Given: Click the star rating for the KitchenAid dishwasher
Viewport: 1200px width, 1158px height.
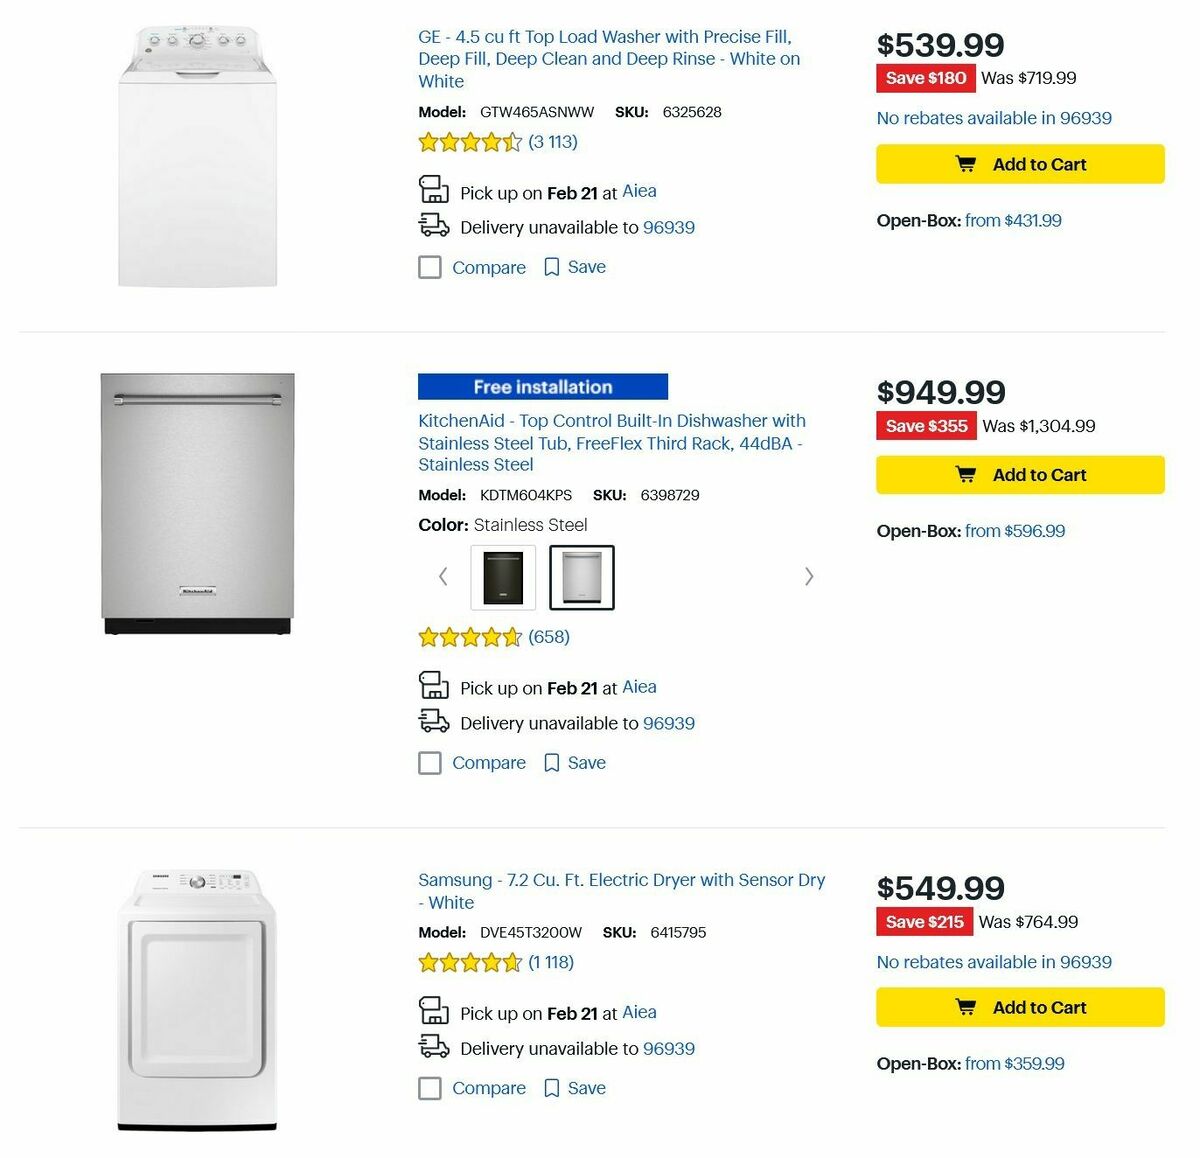Looking at the screenshot, I should click(x=470, y=636).
